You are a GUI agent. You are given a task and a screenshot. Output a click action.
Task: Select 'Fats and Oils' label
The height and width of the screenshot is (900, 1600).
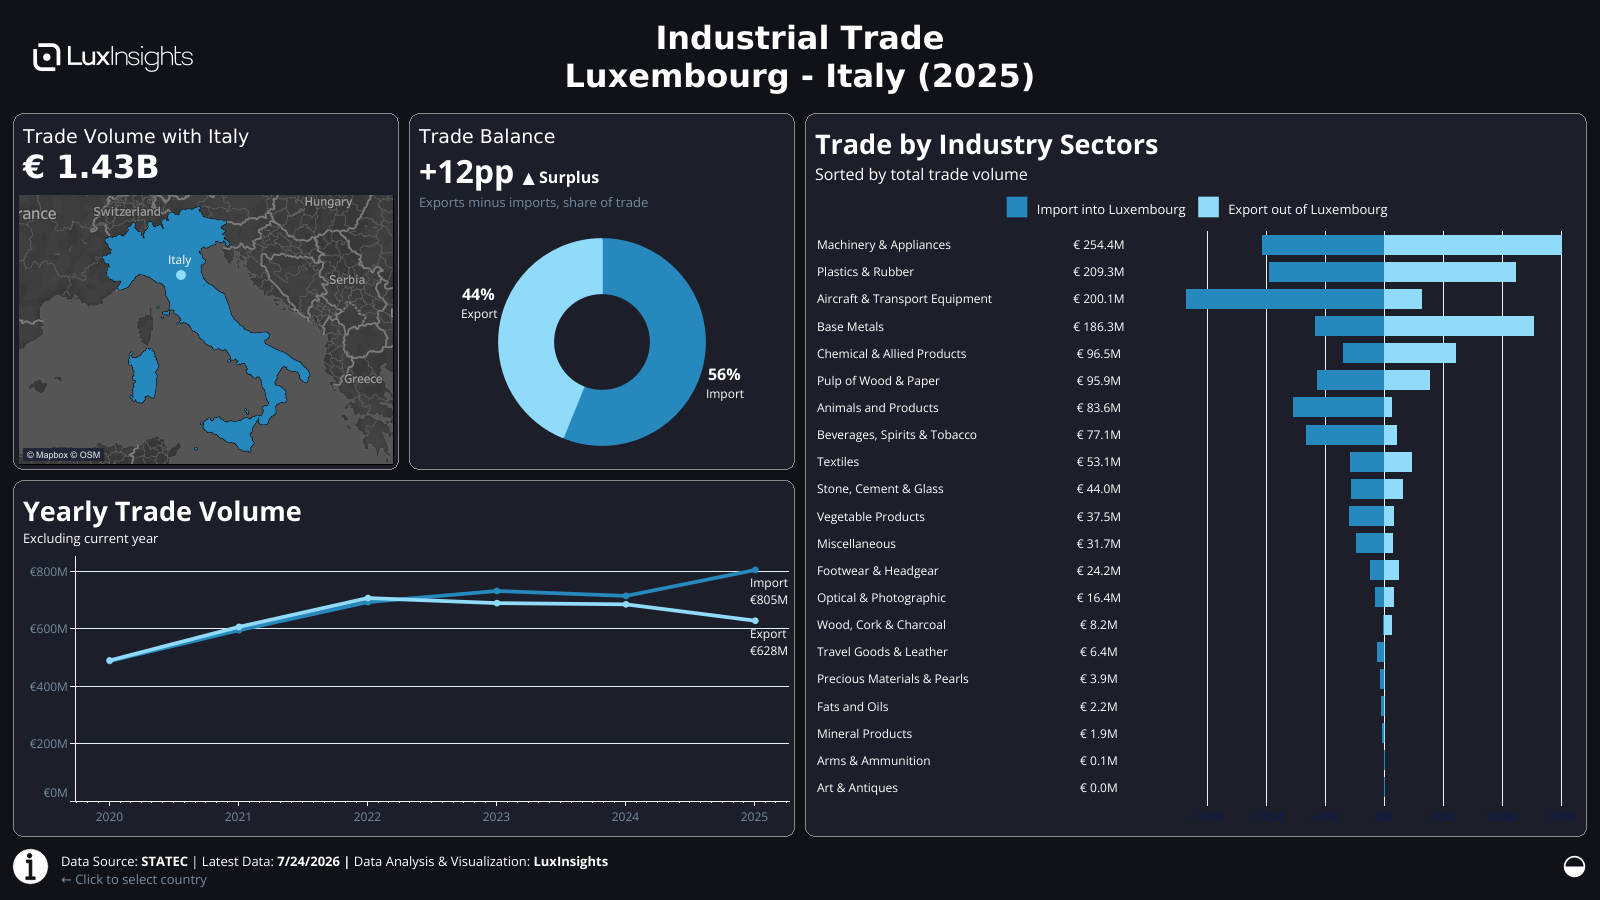[x=852, y=707]
